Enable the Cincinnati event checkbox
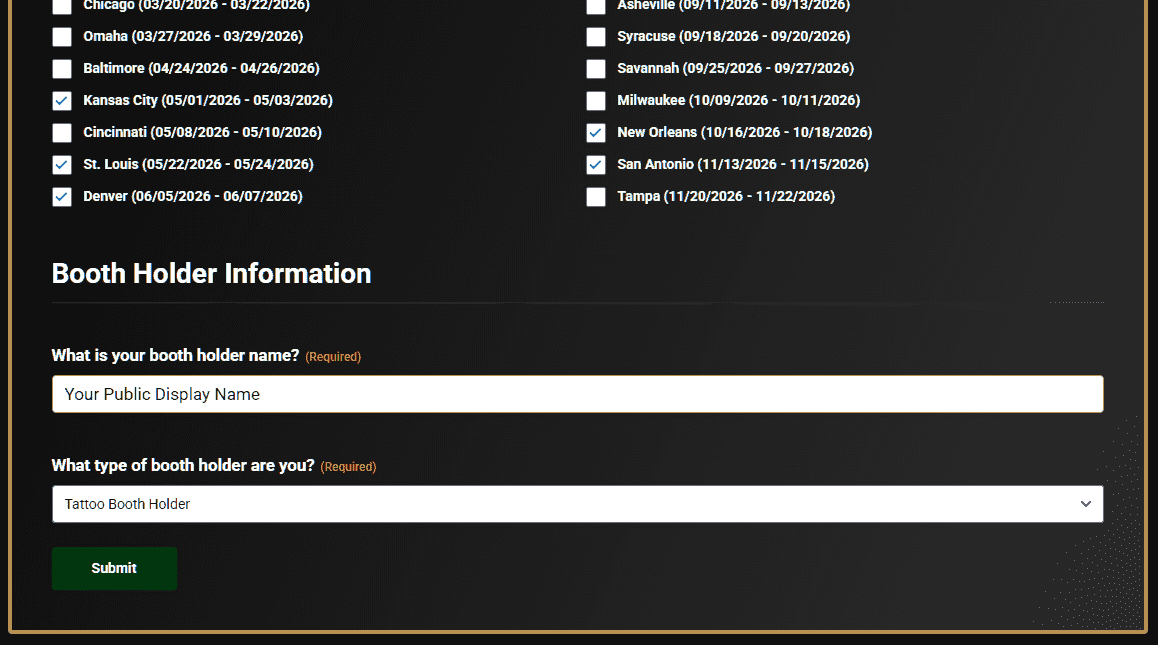This screenshot has height=645, width=1158. pyautogui.click(x=62, y=133)
